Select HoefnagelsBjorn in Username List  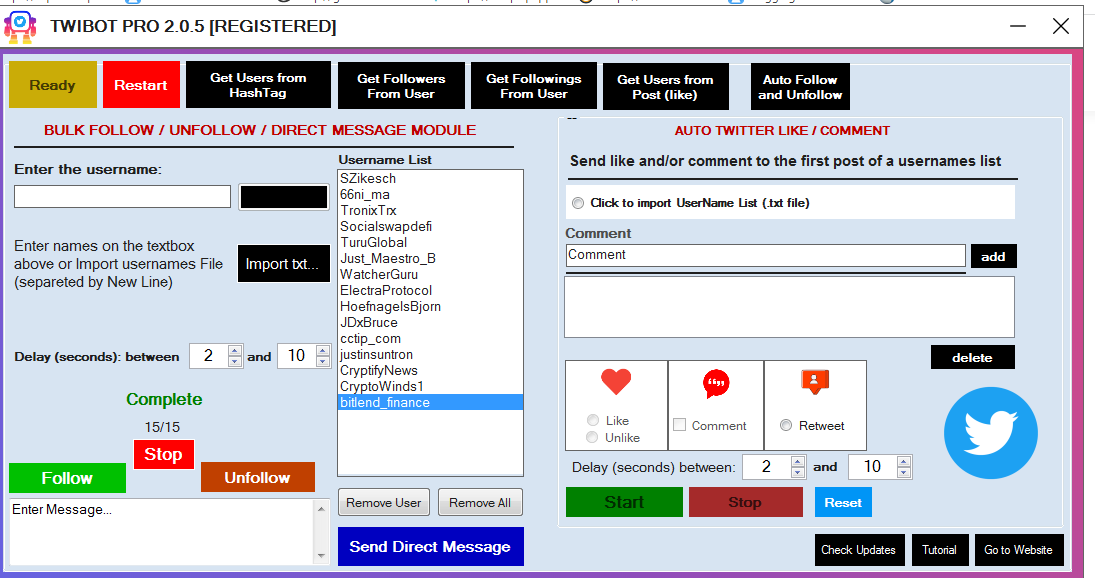pyautogui.click(x=430, y=307)
